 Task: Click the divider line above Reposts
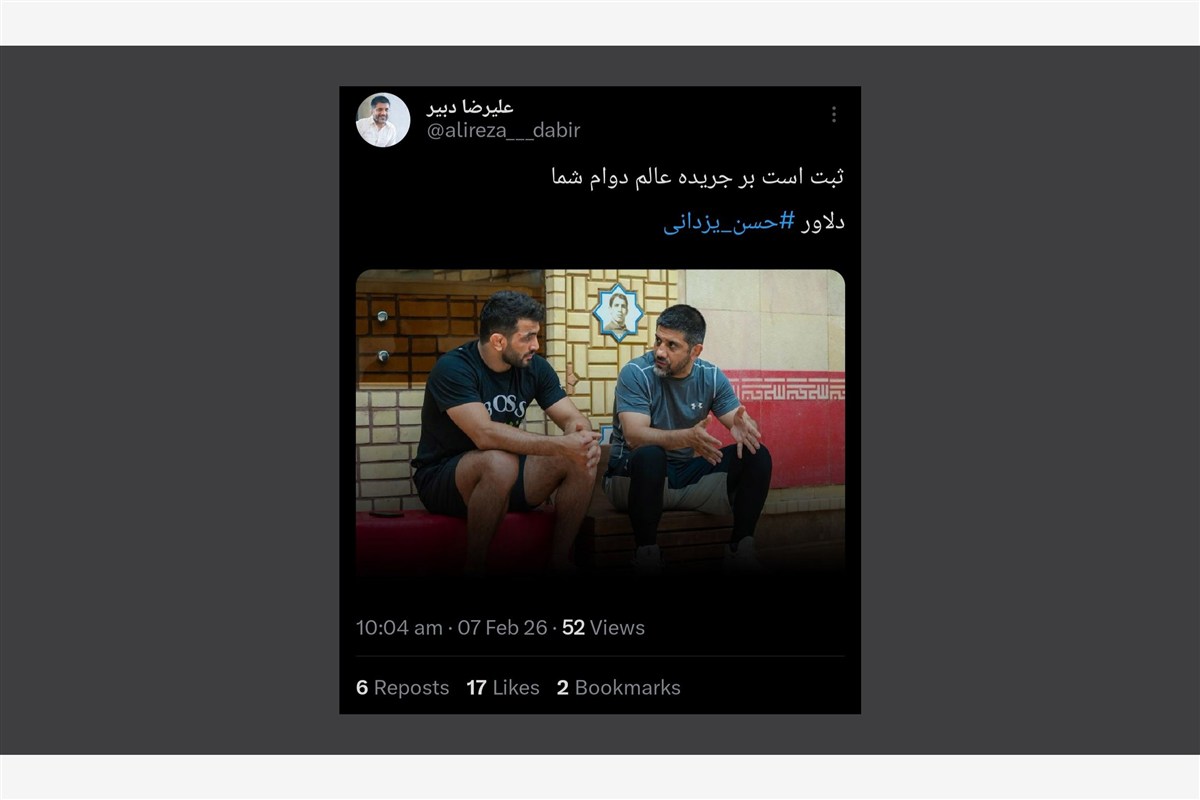tap(600, 657)
